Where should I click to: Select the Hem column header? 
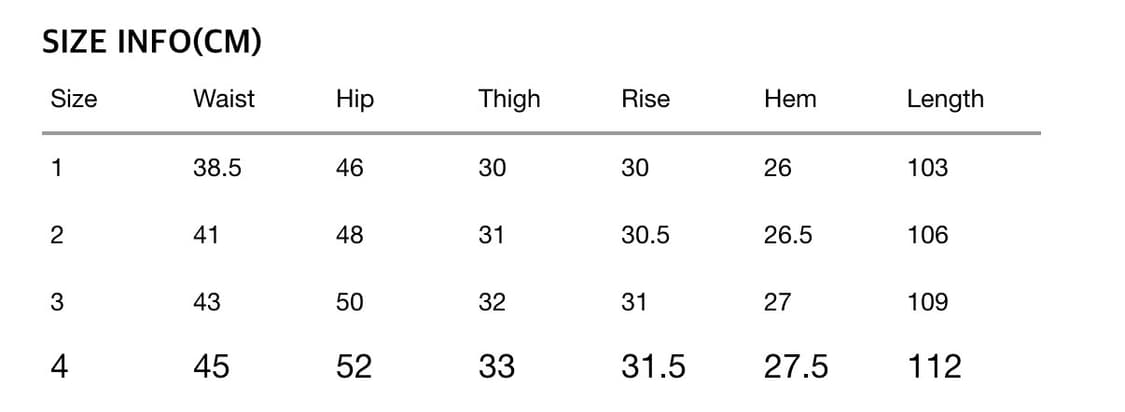tap(790, 99)
